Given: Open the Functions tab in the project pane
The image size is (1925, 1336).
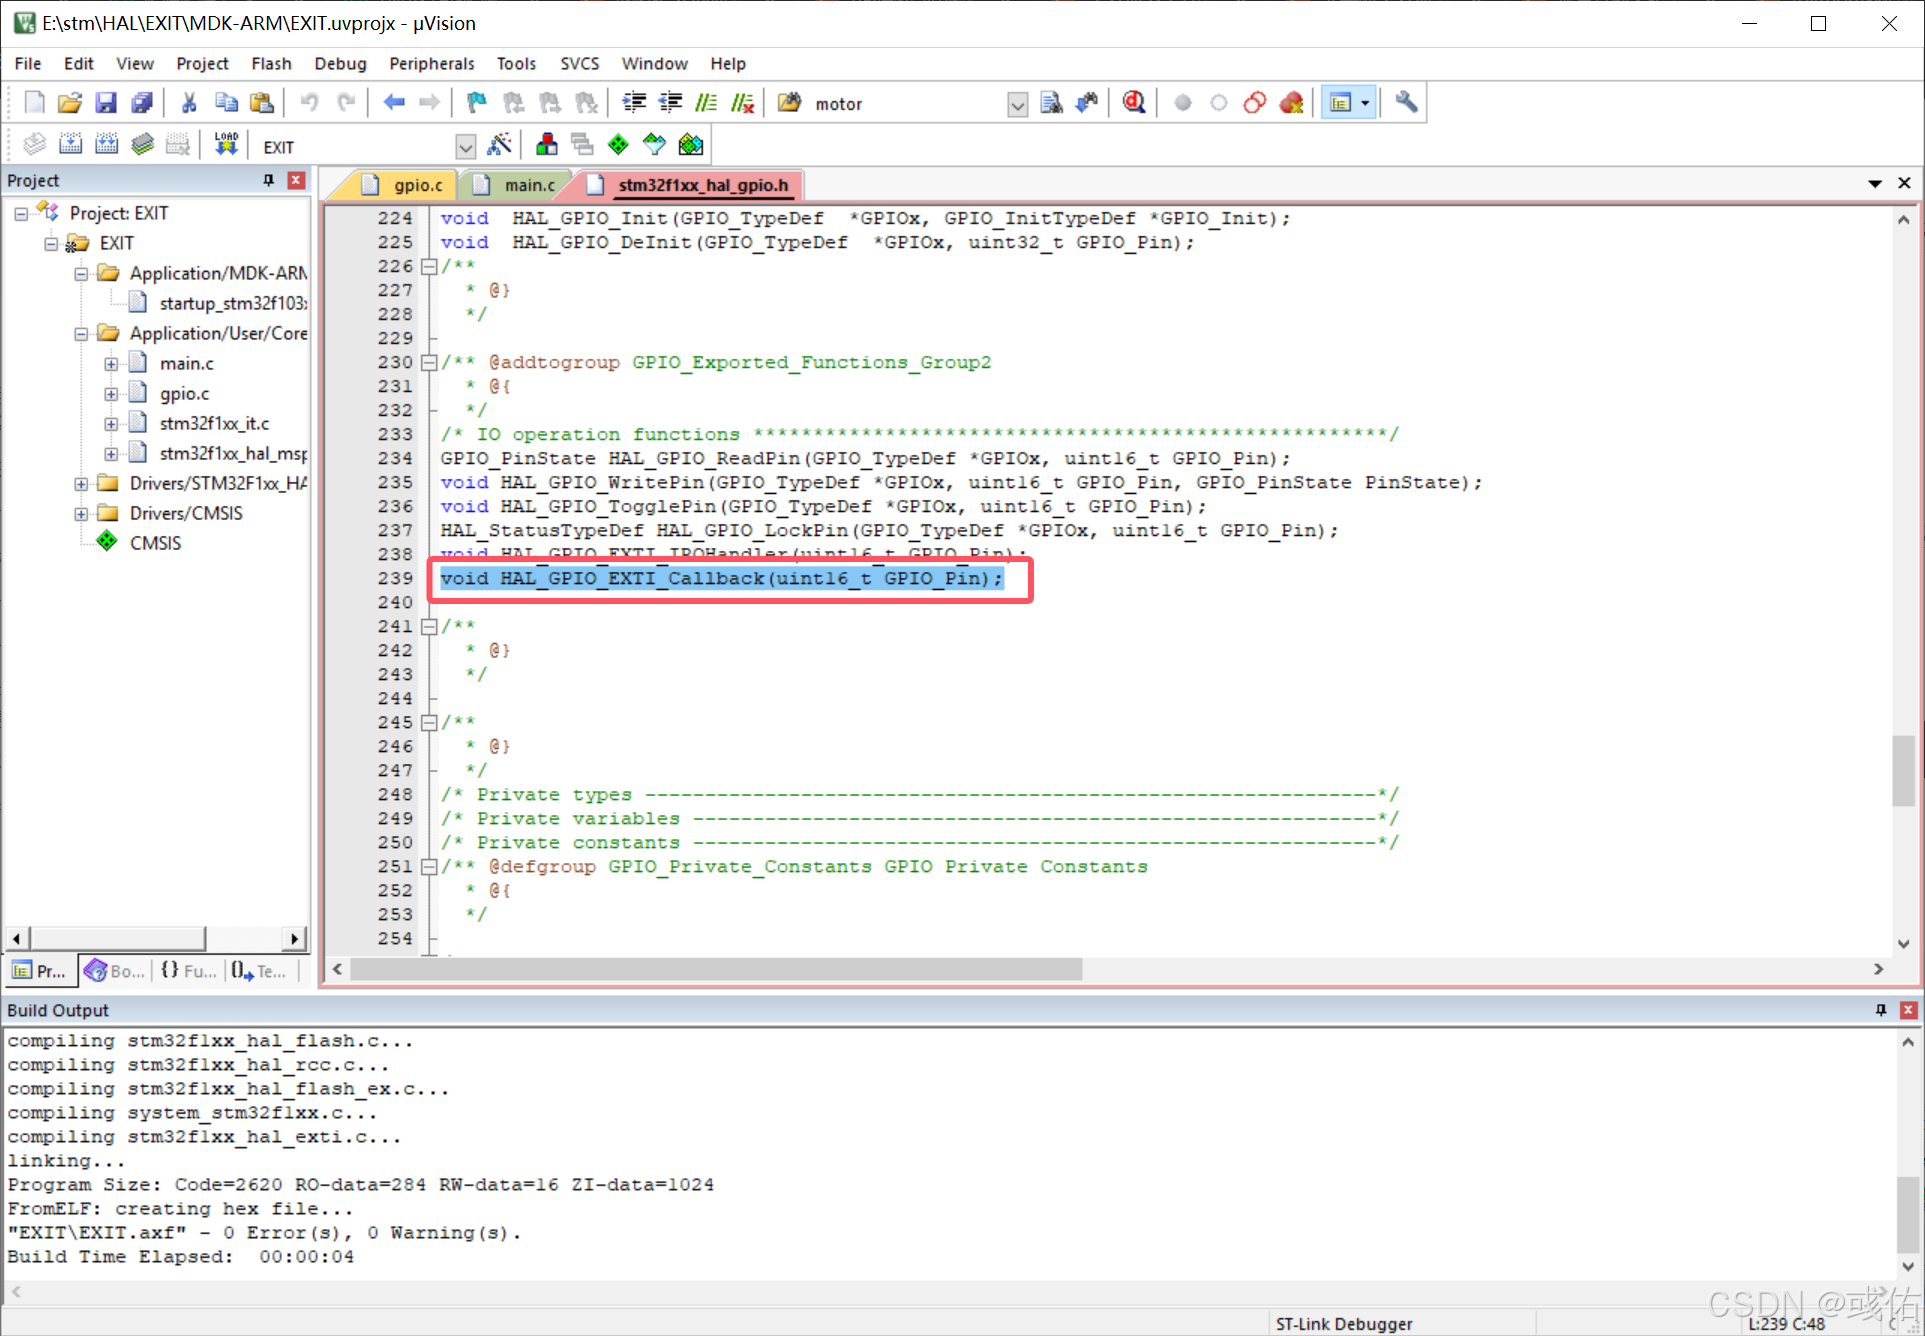Looking at the screenshot, I should coord(188,971).
